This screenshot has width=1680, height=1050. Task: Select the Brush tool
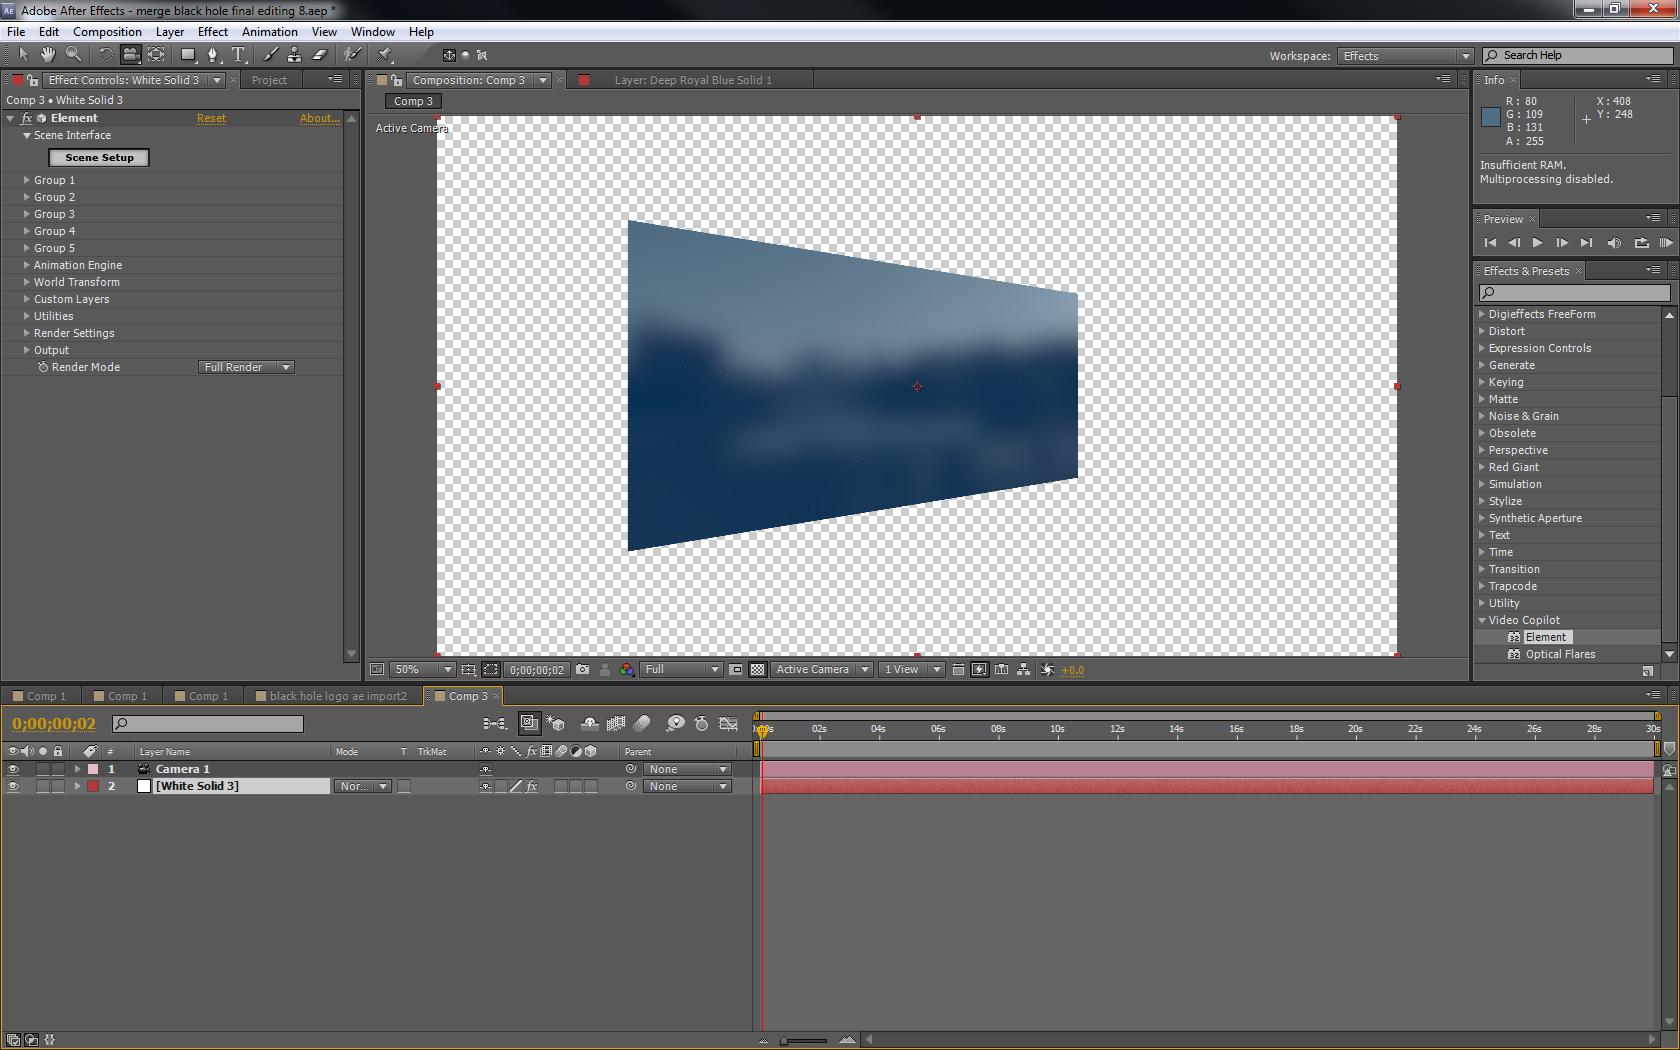pos(270,55)
